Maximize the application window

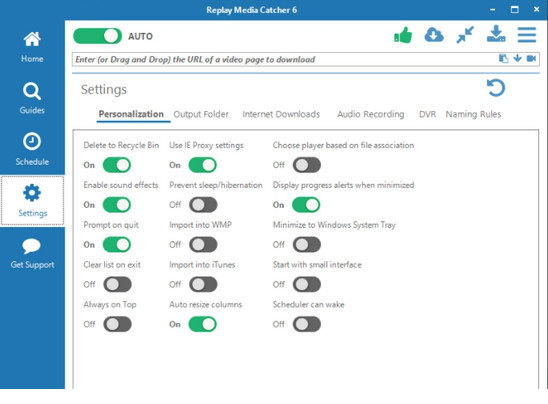(x=514, y=9)
